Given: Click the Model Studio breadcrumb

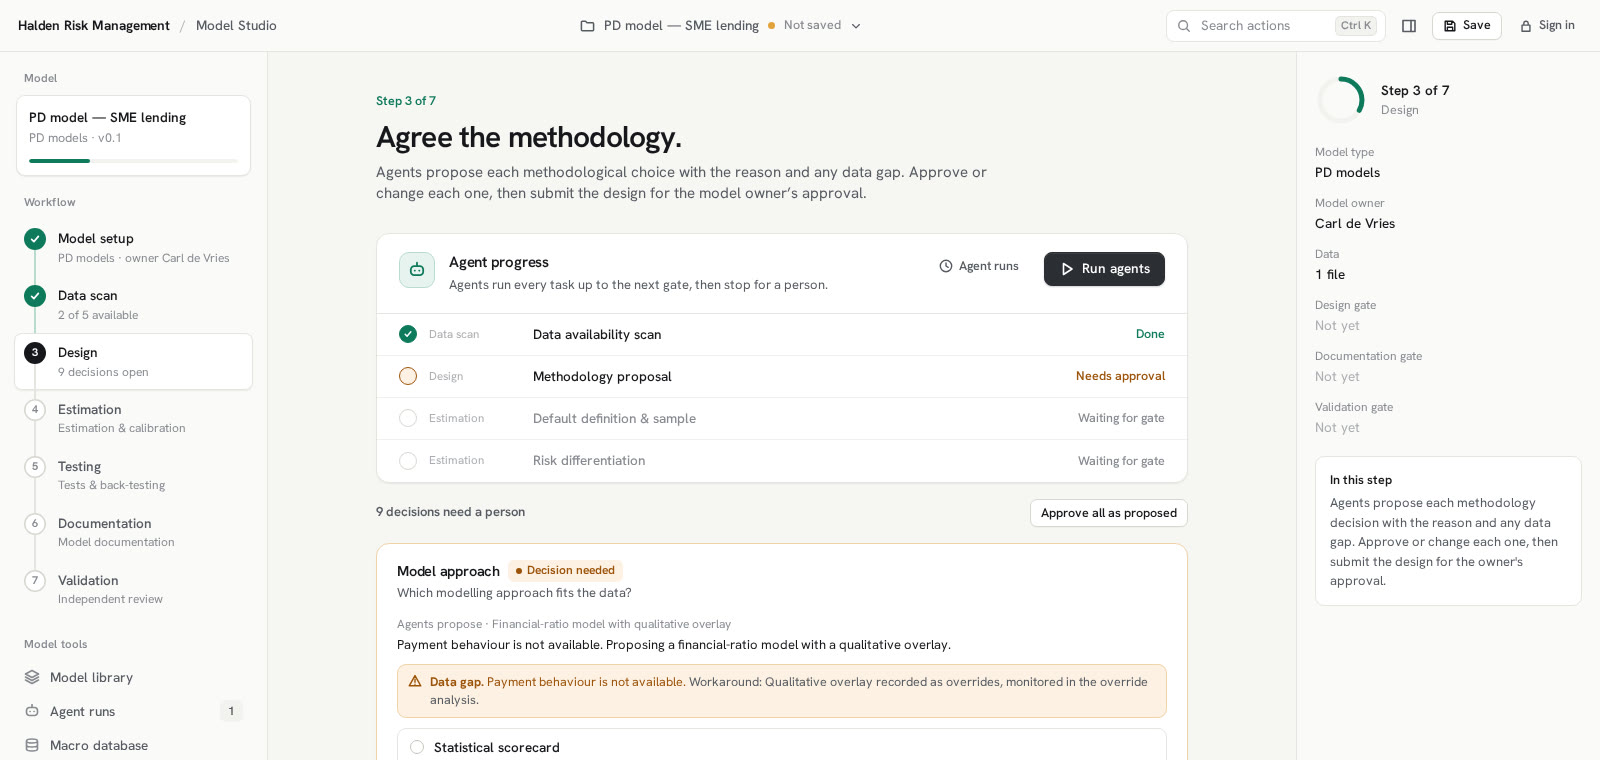Looking at the screenshot, I should [x=236, y=26].
